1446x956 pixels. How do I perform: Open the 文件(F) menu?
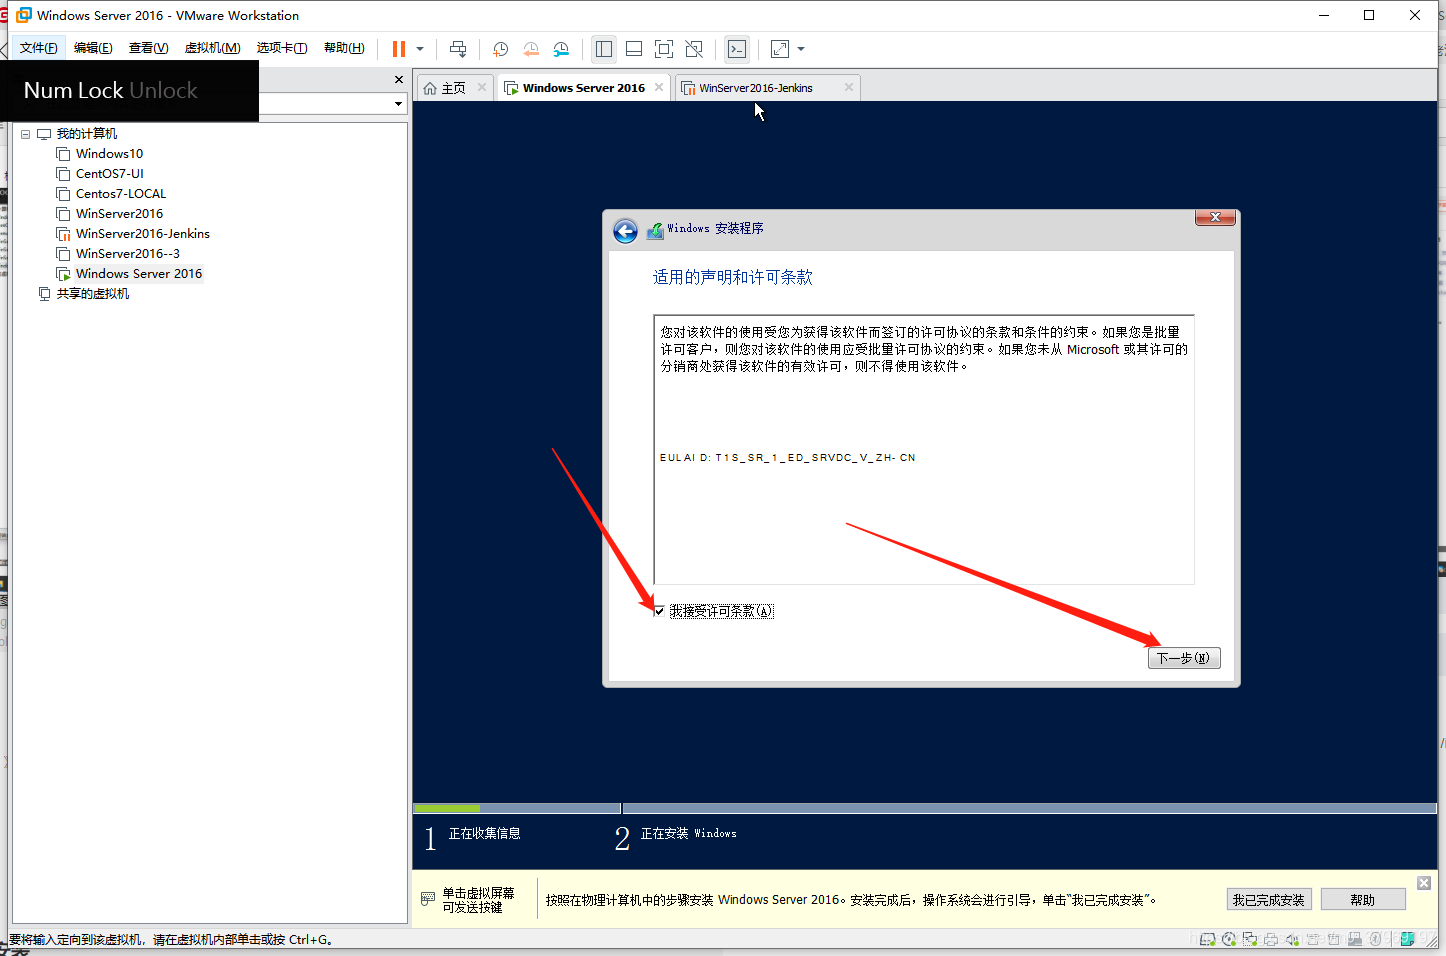point(39,48)
